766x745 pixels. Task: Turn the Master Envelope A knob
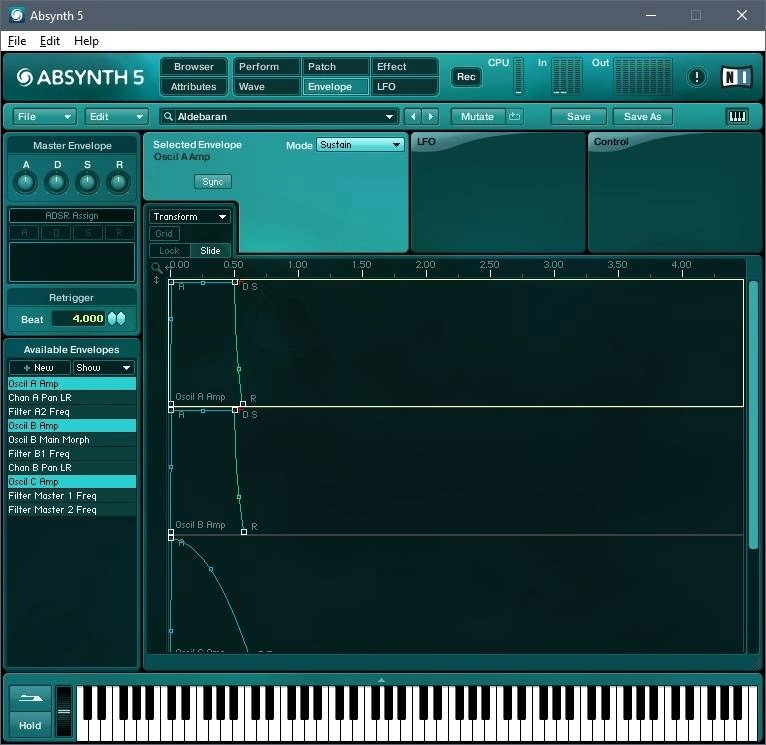[x=25, y=183]
